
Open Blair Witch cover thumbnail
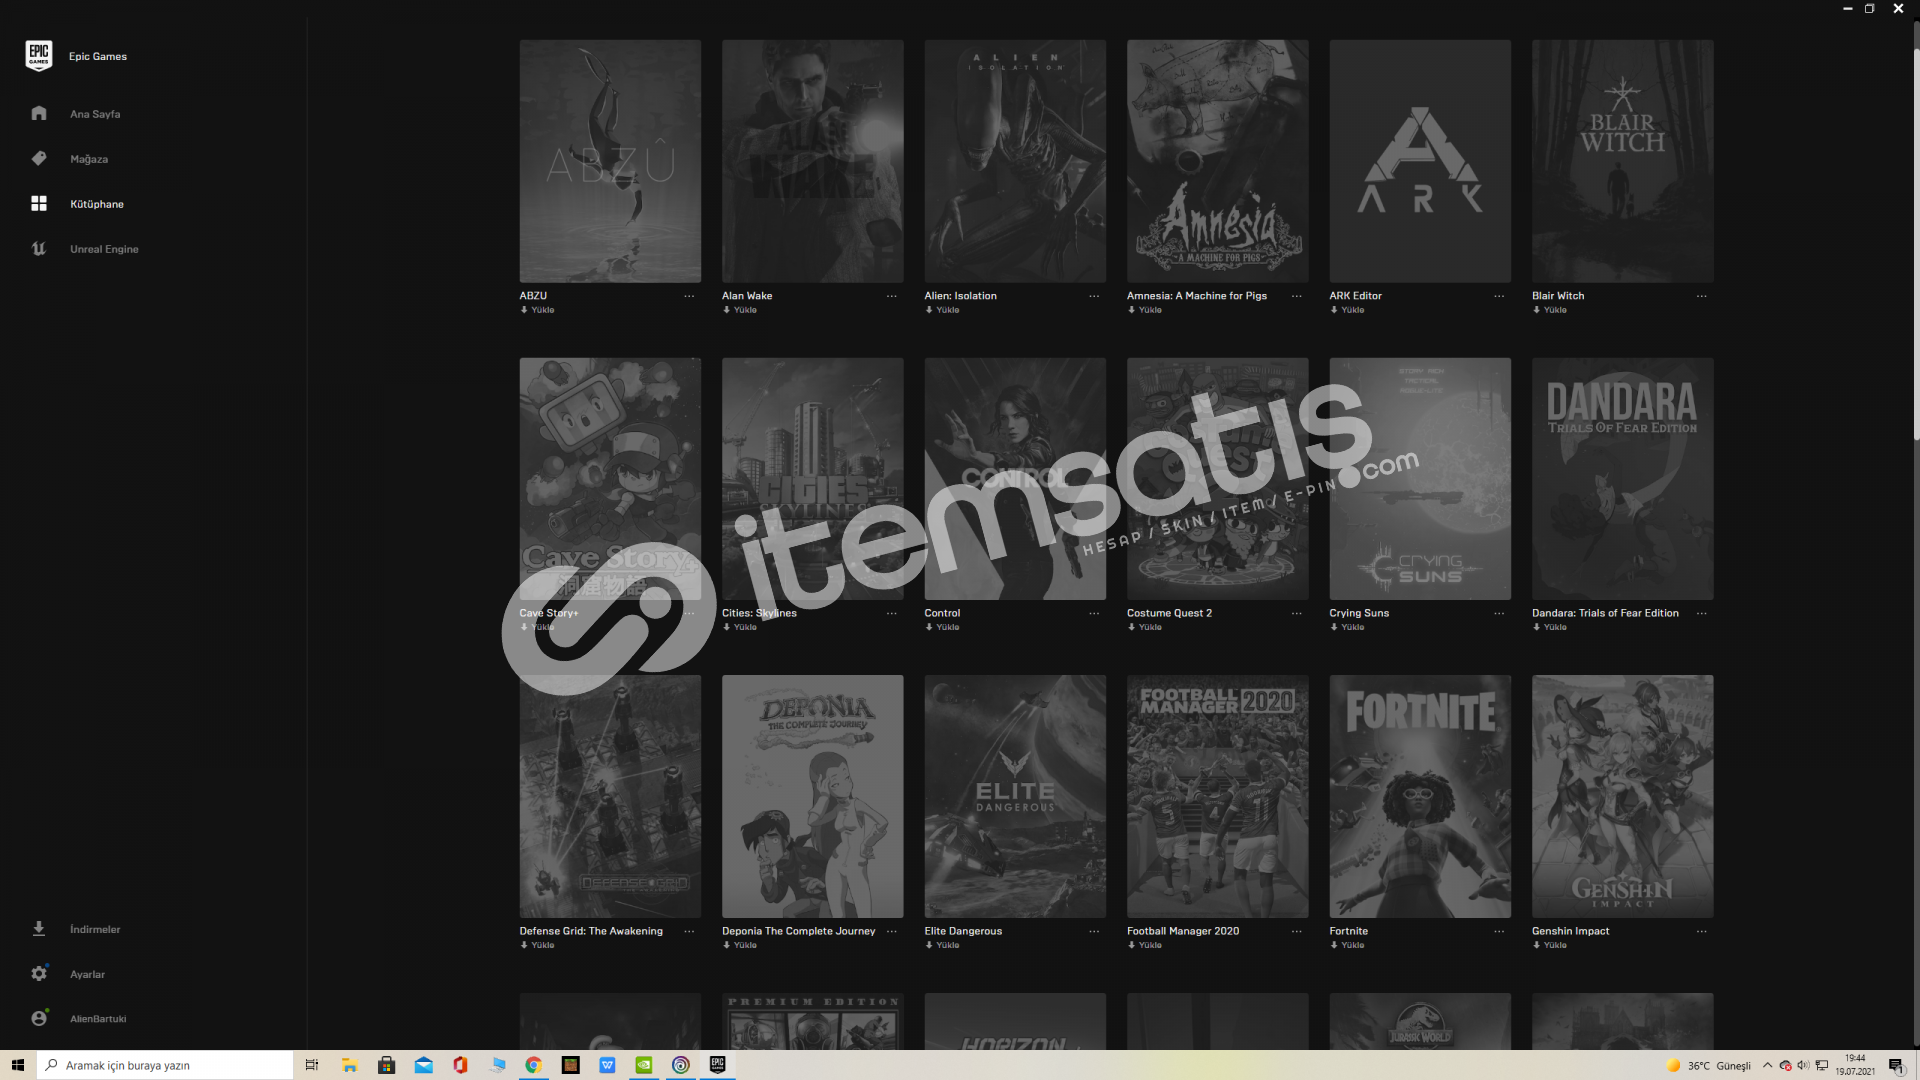click(x=1622, y=161)
